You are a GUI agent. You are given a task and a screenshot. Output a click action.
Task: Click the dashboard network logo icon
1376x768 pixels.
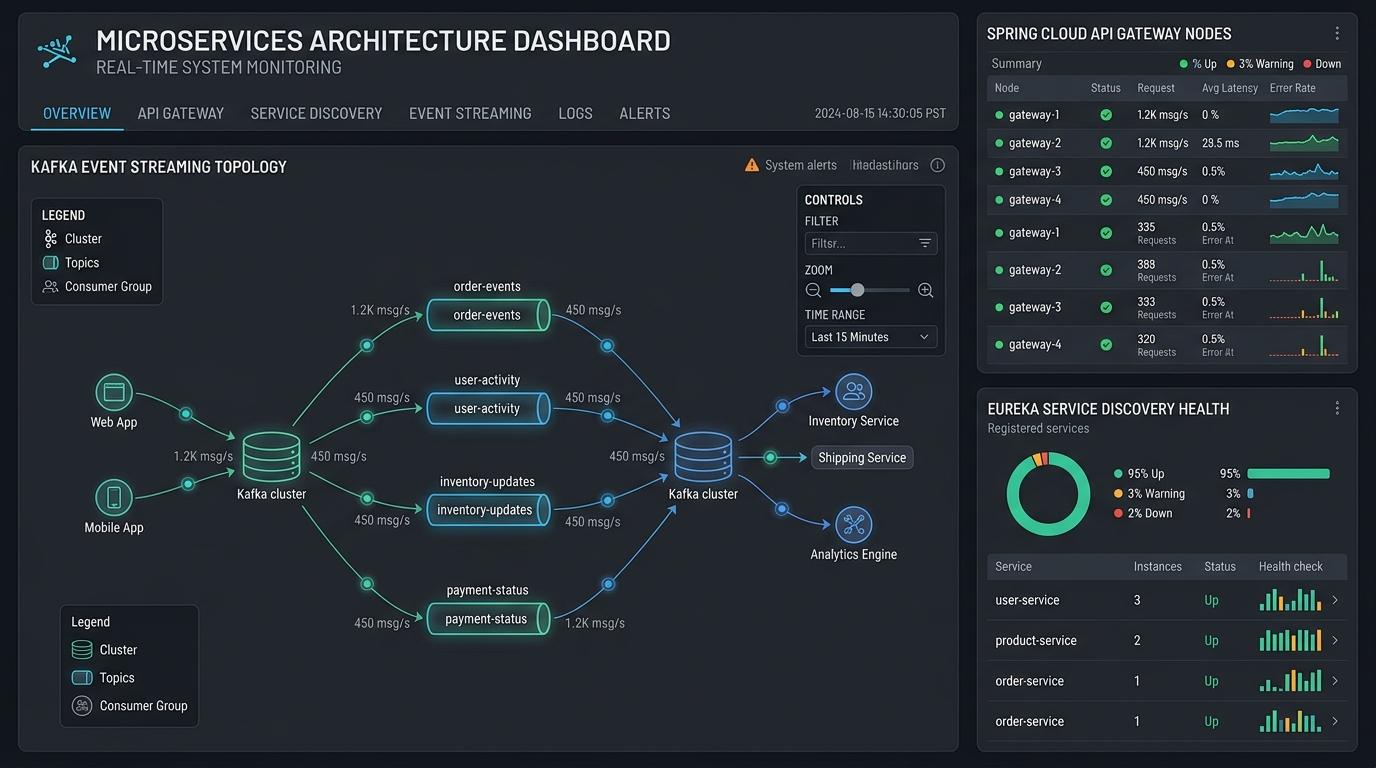click(57, 50)
